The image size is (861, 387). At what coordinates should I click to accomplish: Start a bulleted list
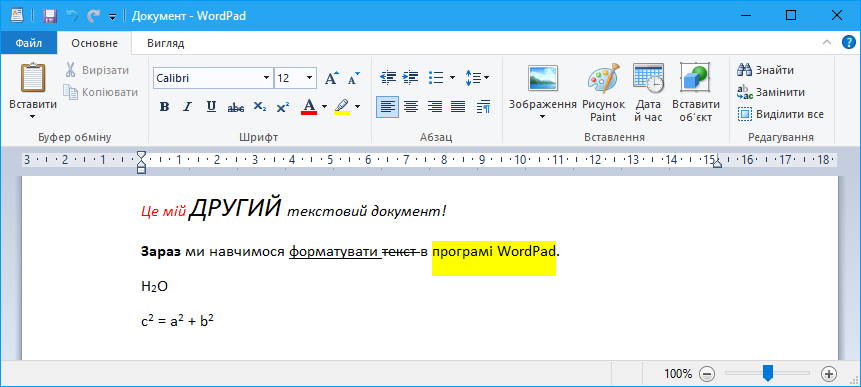click(x=436, y=77)
